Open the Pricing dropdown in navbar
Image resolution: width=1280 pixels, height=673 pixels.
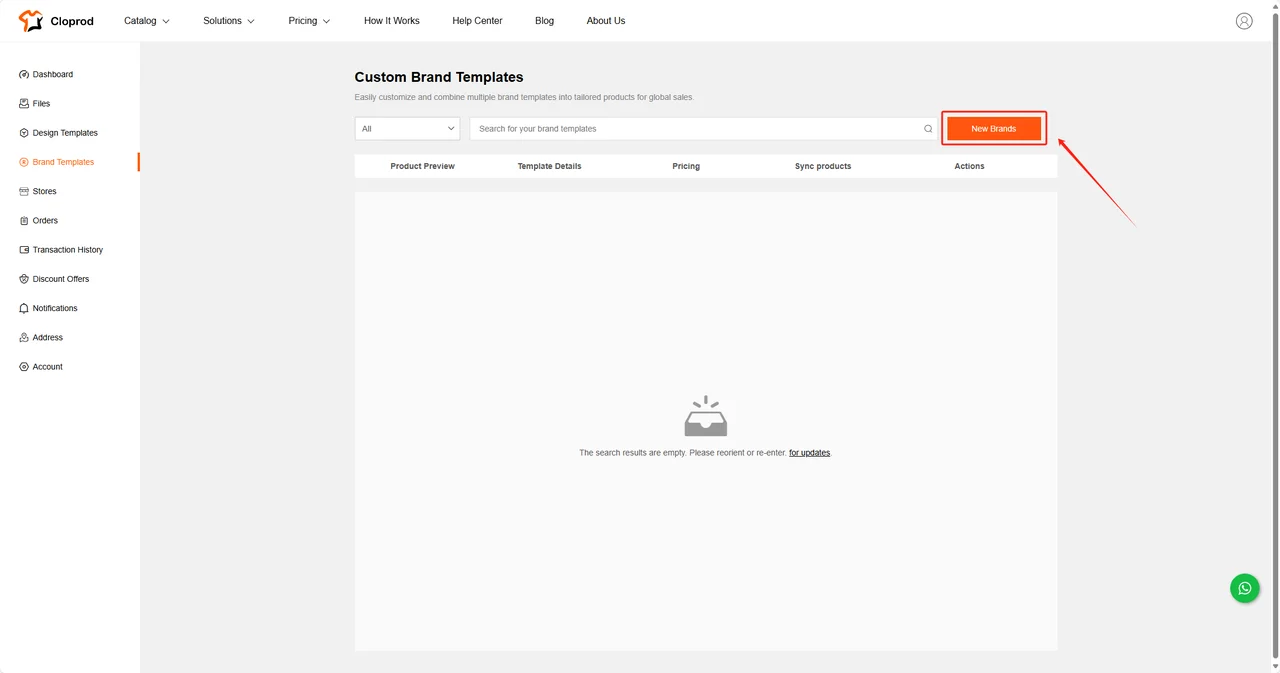pos(309,21)
